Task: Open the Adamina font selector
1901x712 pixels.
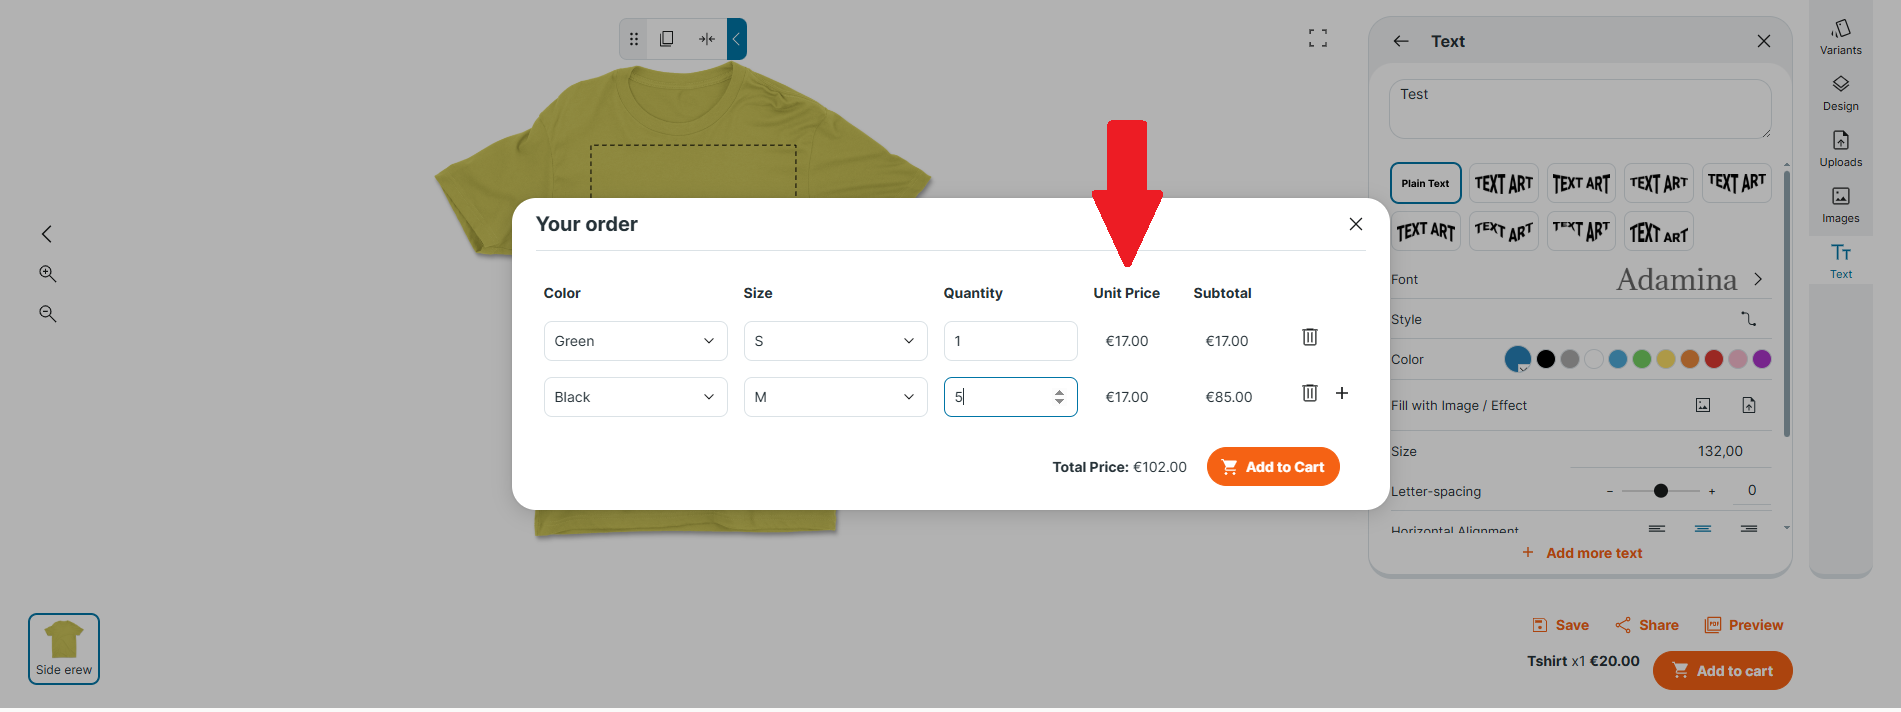Action: pyautogui.click(x=1689, y=279)
